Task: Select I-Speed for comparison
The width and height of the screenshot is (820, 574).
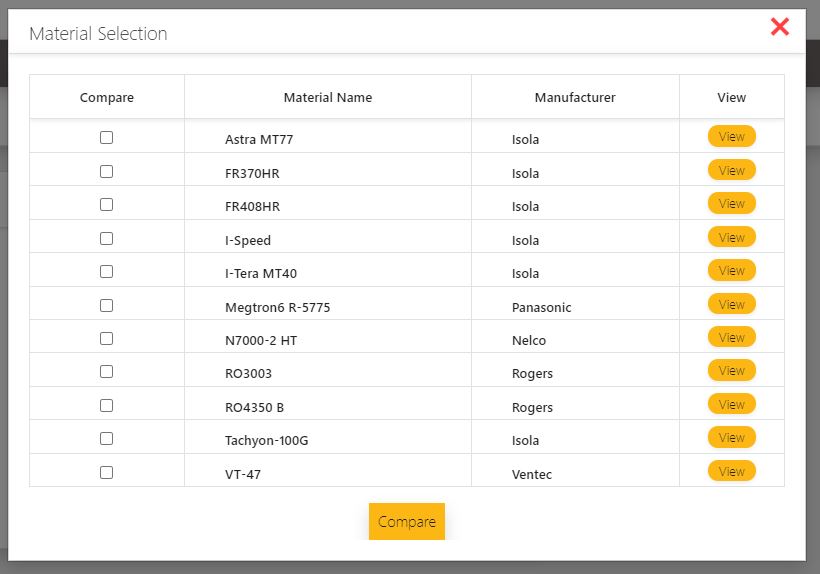Action: pos(106,238)
